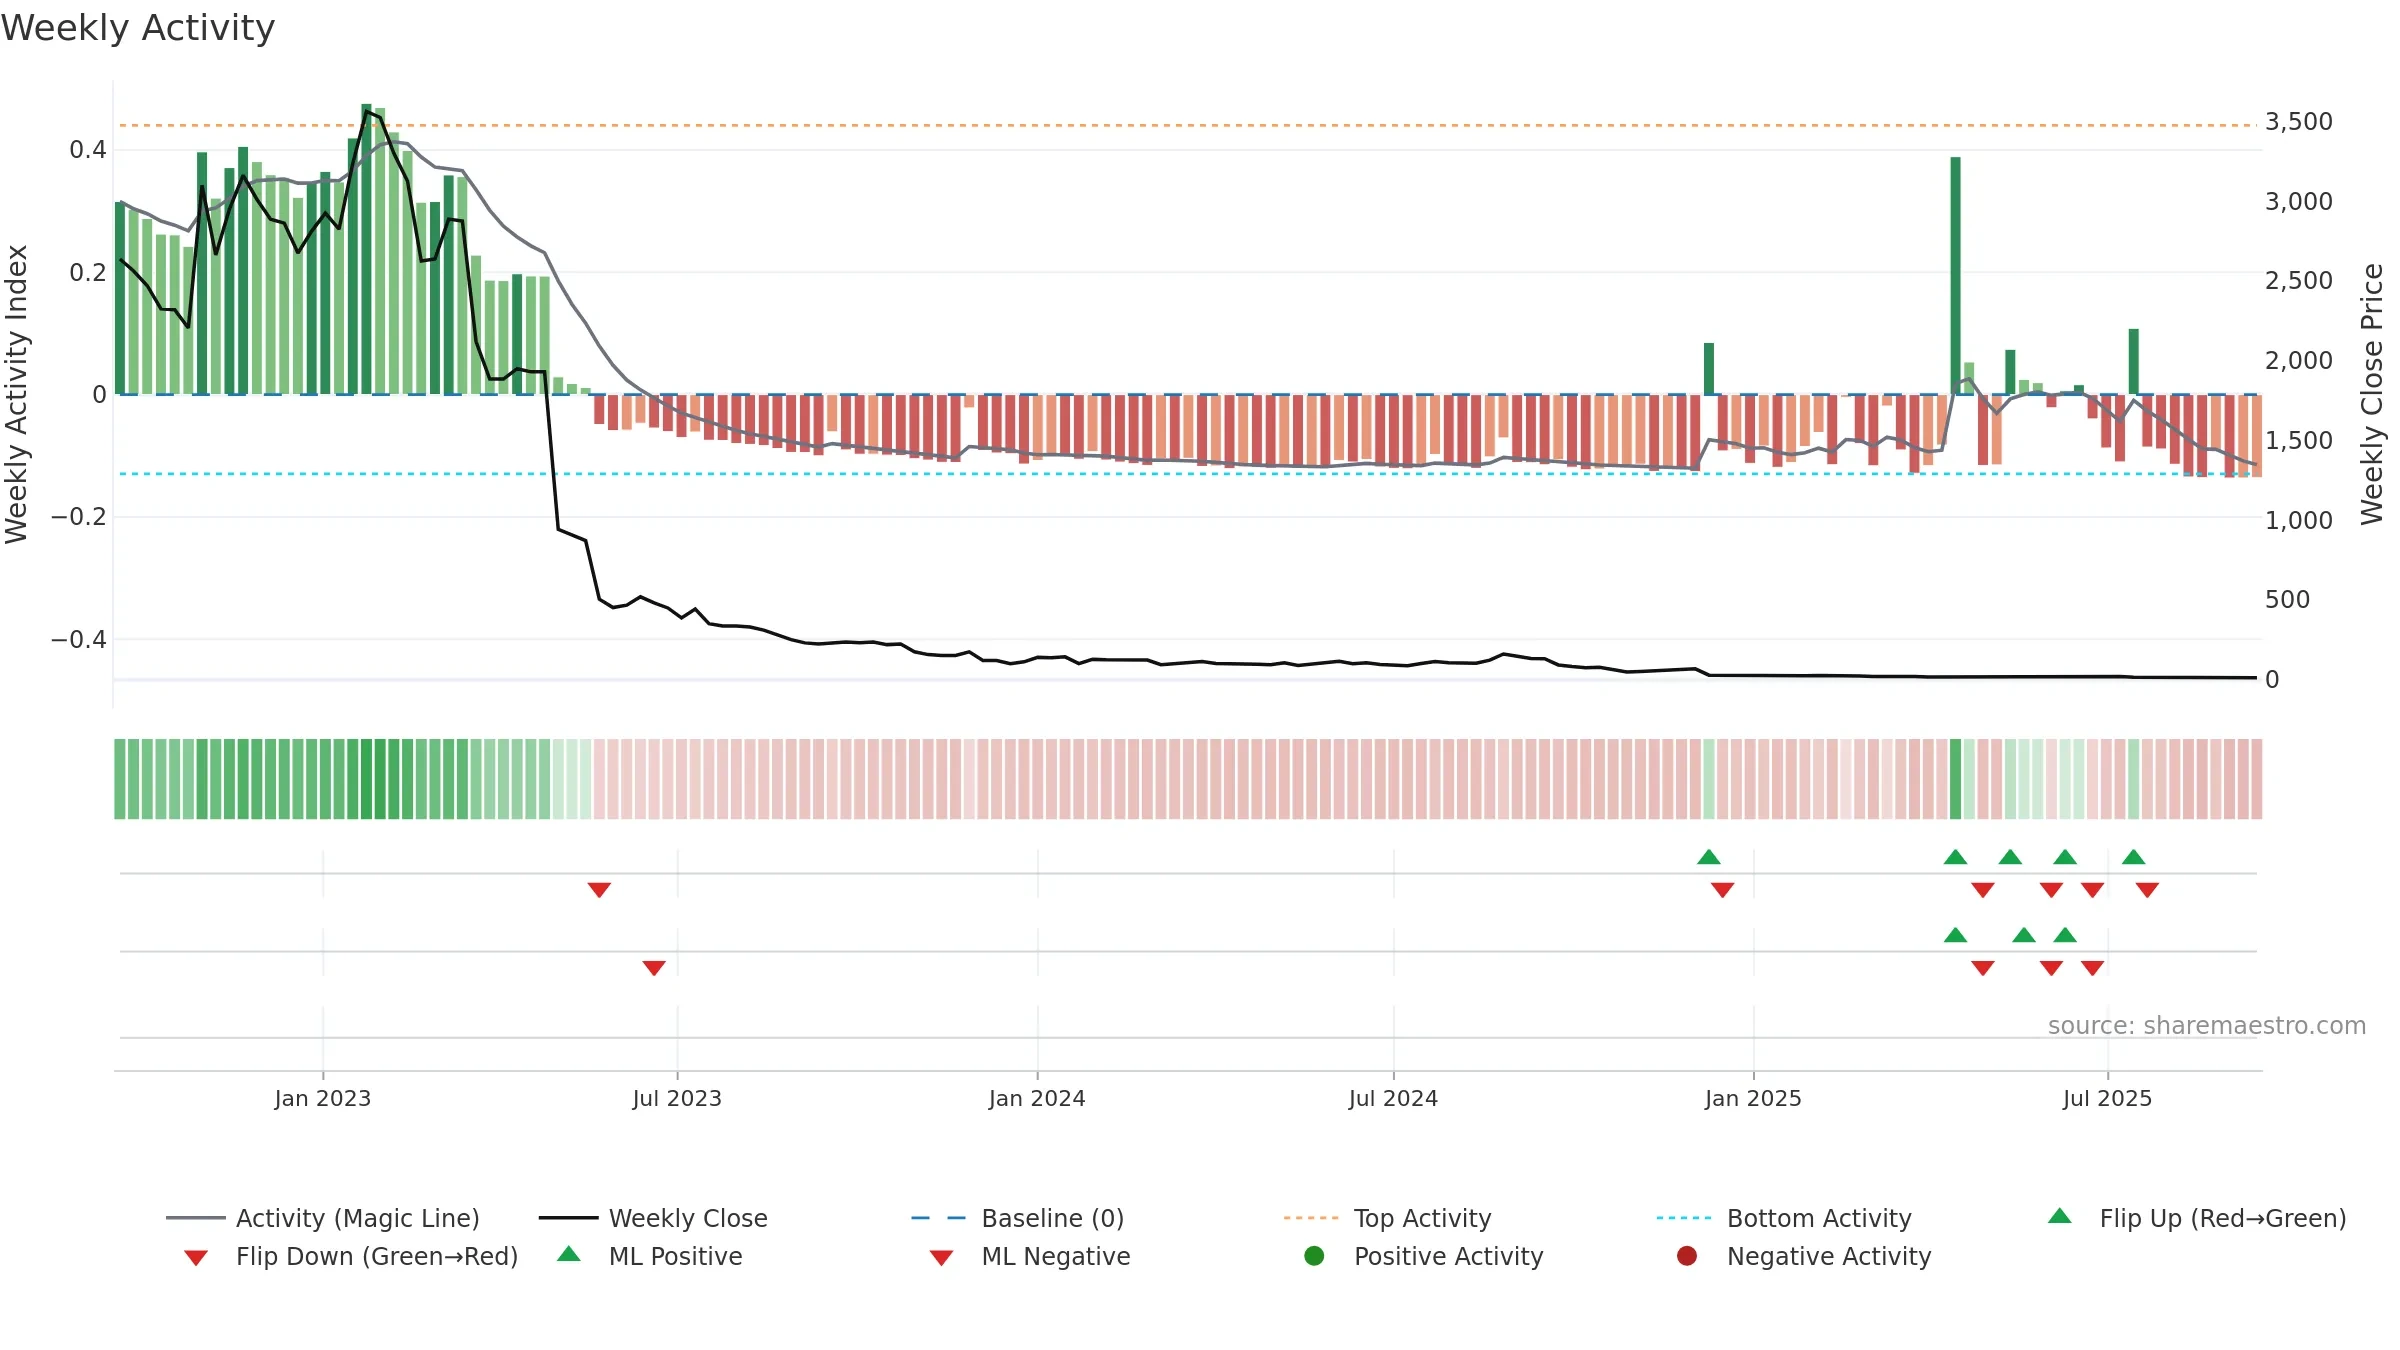2400x1350 pixels.
Task: Toggle the Top Activity legend entry
Action: (x=1387, y=1218)
